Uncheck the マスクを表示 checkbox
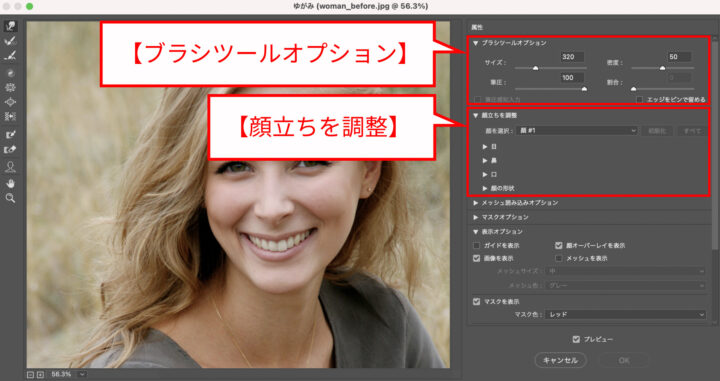The width and height of the screenshot is (720, 381). 477,302
